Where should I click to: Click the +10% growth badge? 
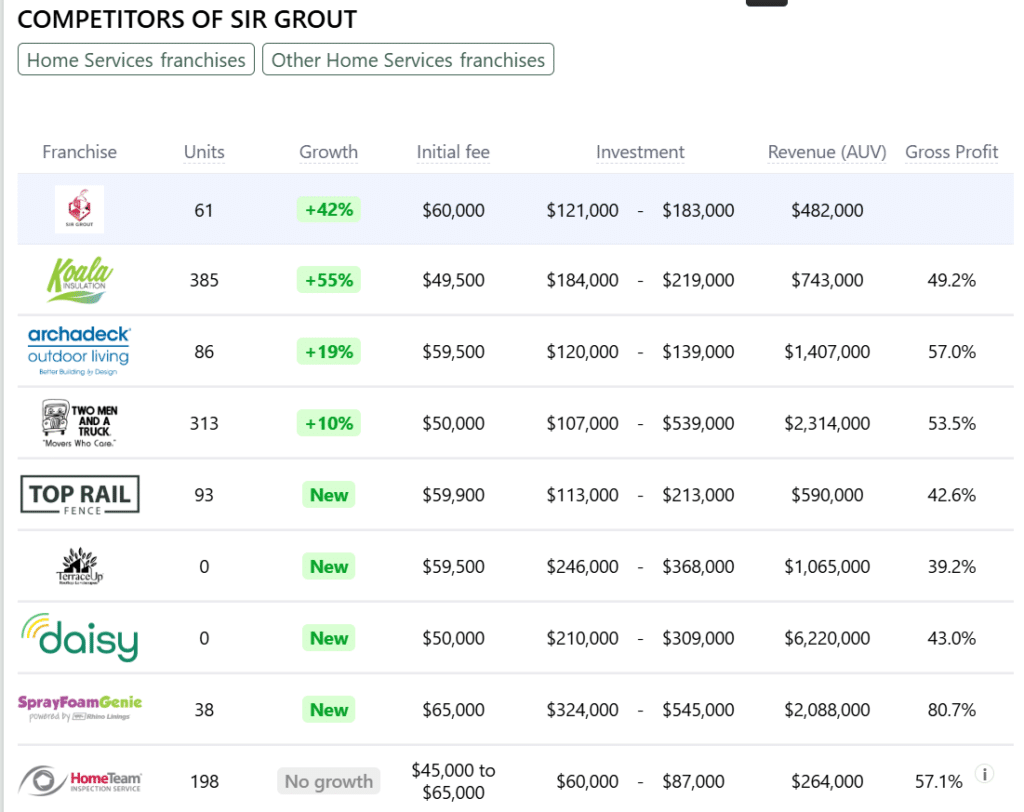(x=328, y=423)
